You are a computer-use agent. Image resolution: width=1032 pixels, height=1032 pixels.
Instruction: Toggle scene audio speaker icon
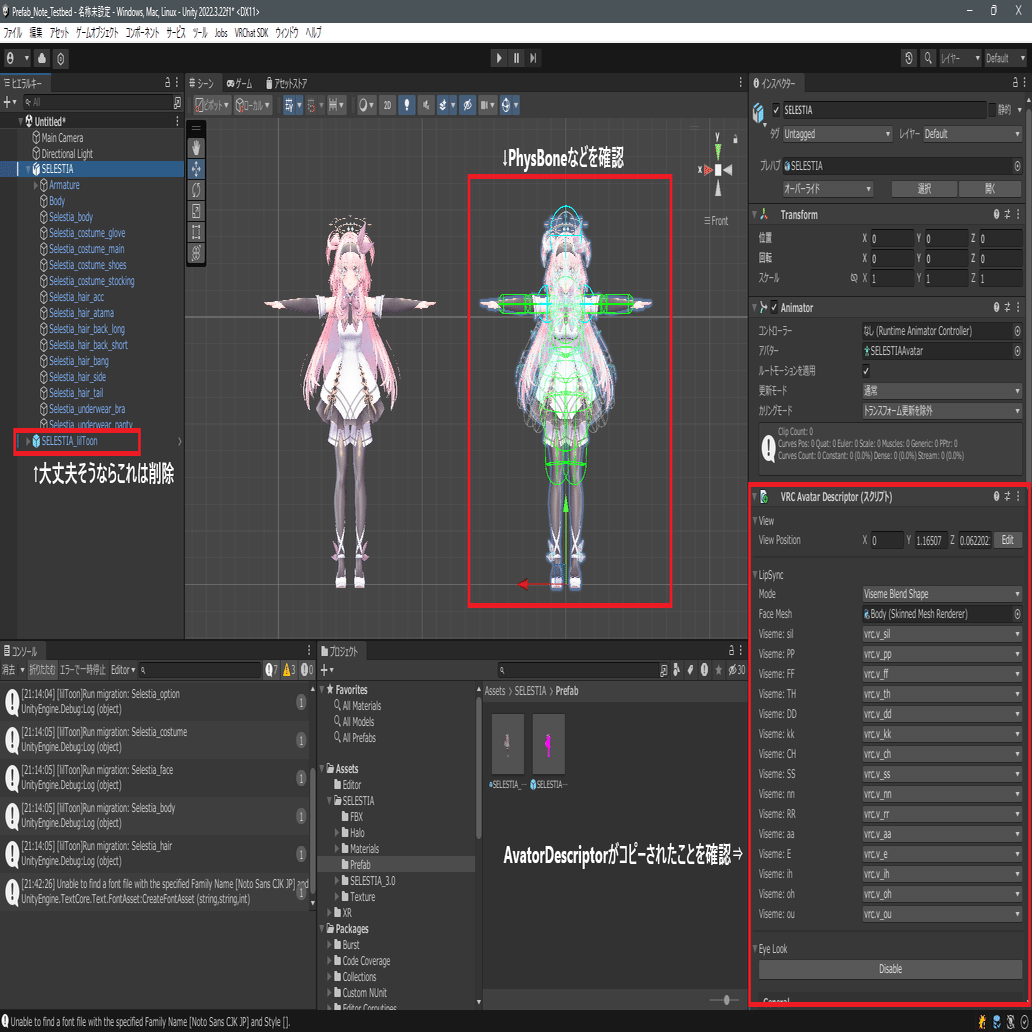(x=426, y=105)
